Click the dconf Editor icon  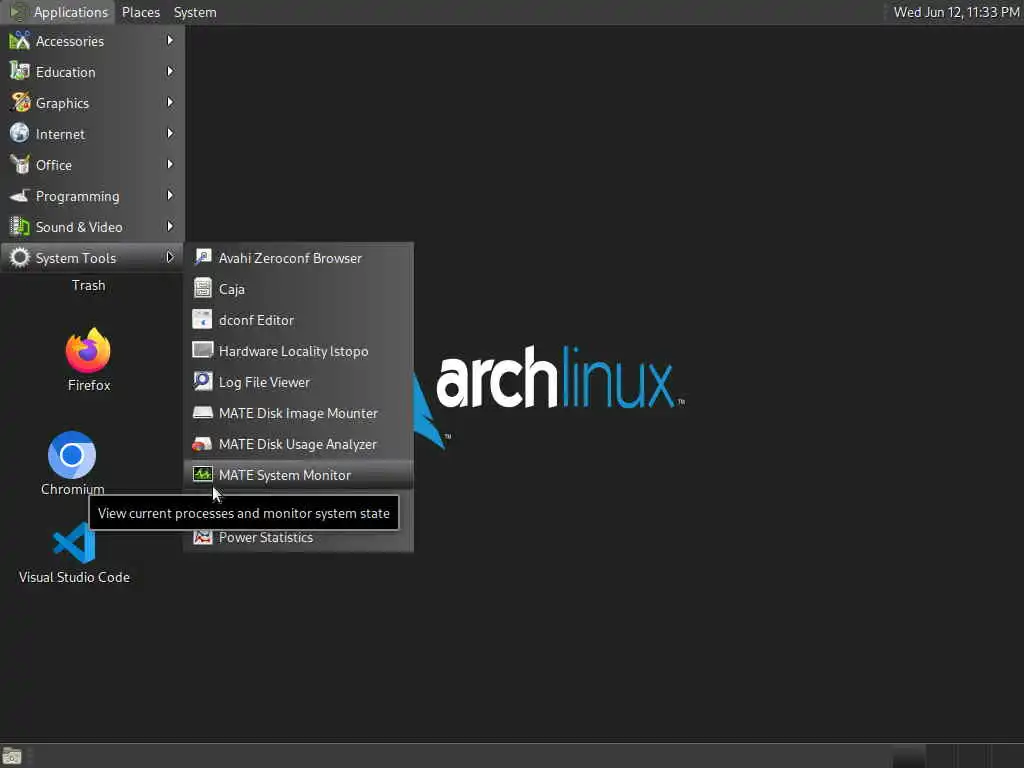pos(202,319)
